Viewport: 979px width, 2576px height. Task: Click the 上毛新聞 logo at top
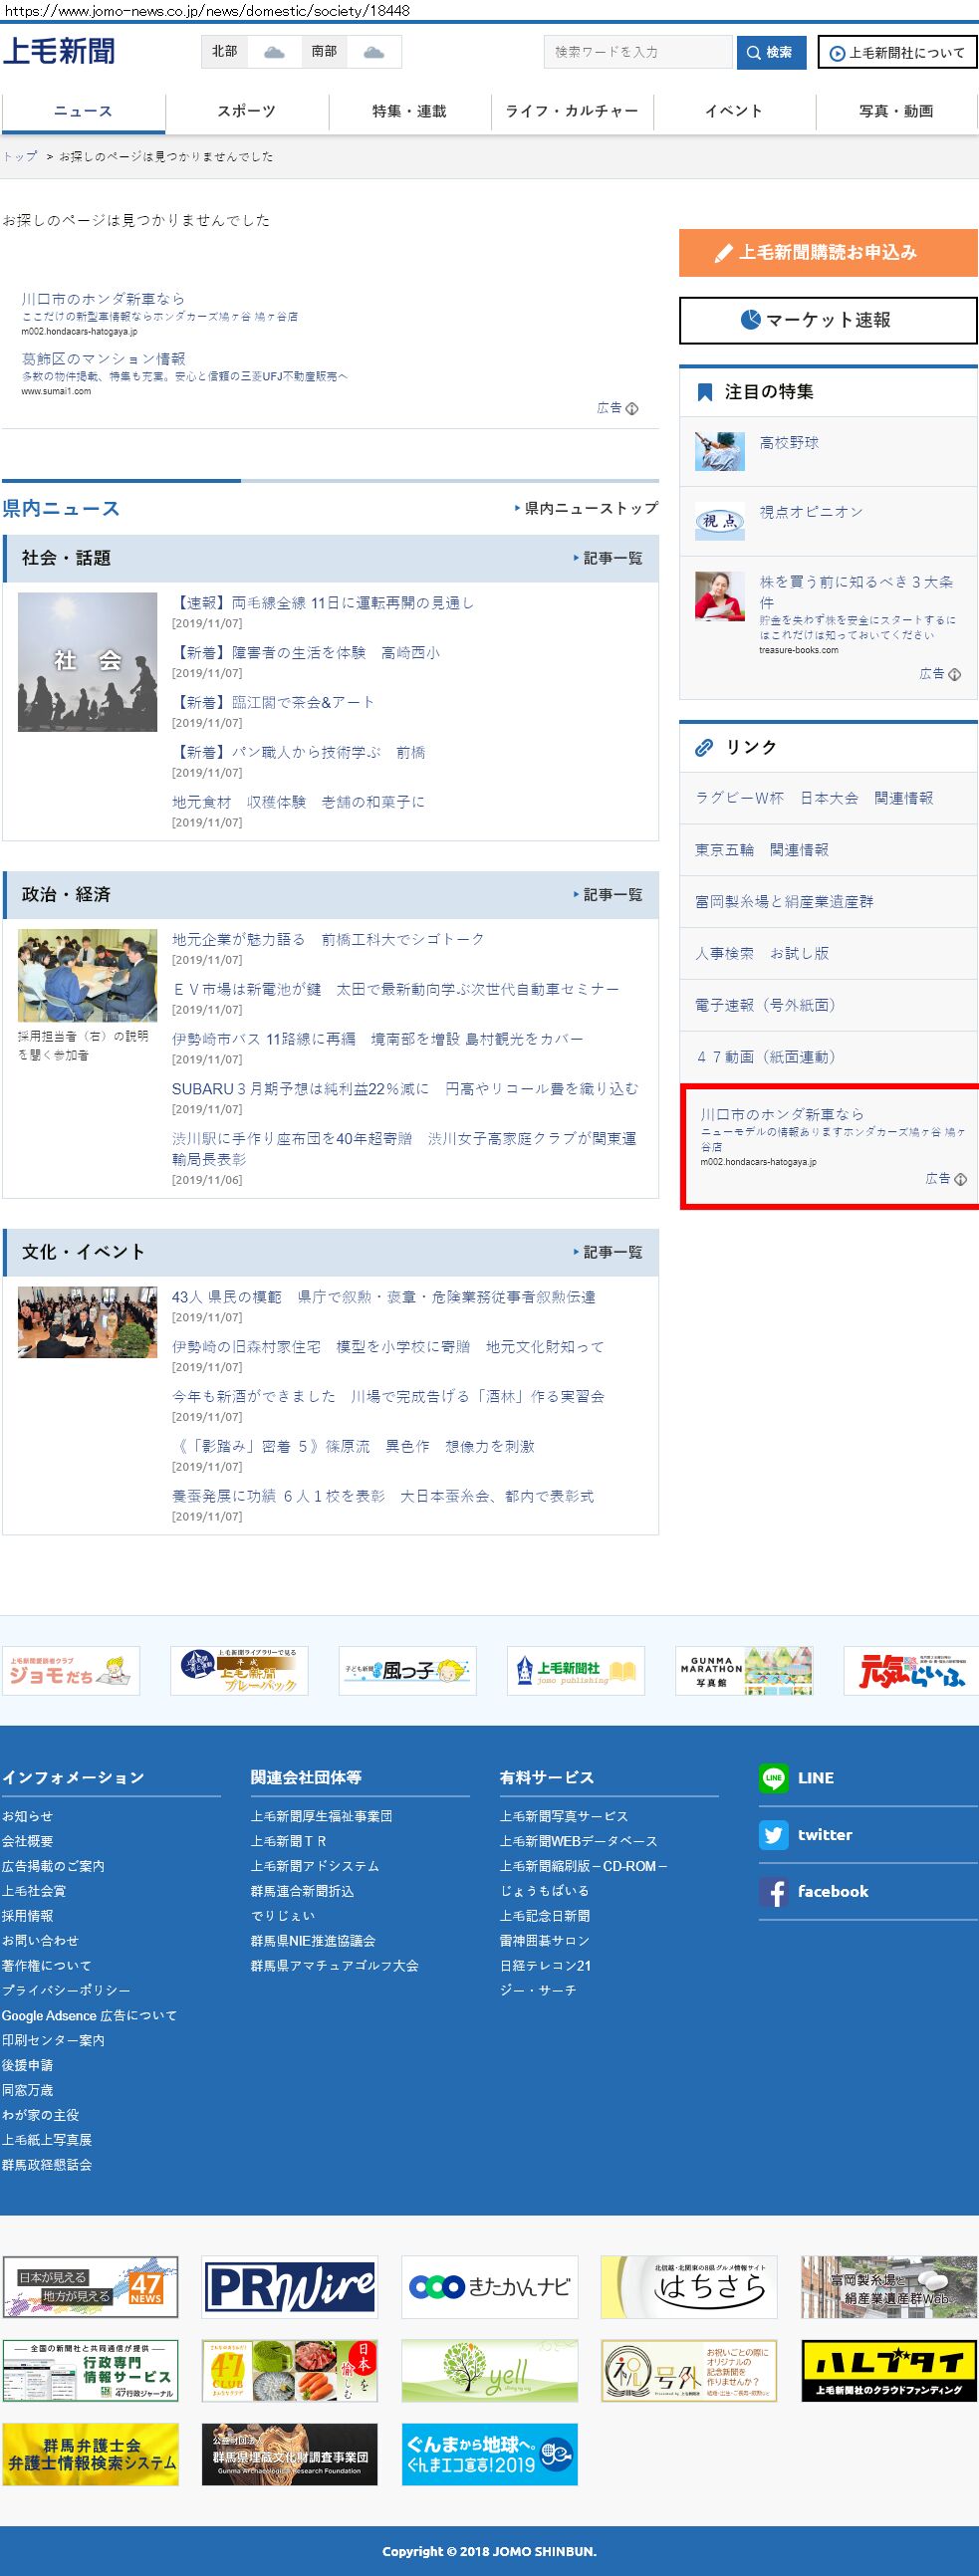[x=59, y=51]
